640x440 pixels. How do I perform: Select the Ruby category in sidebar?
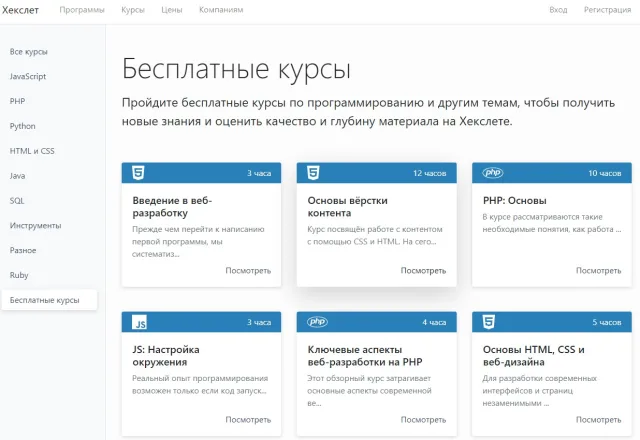(x=19, y=275)
